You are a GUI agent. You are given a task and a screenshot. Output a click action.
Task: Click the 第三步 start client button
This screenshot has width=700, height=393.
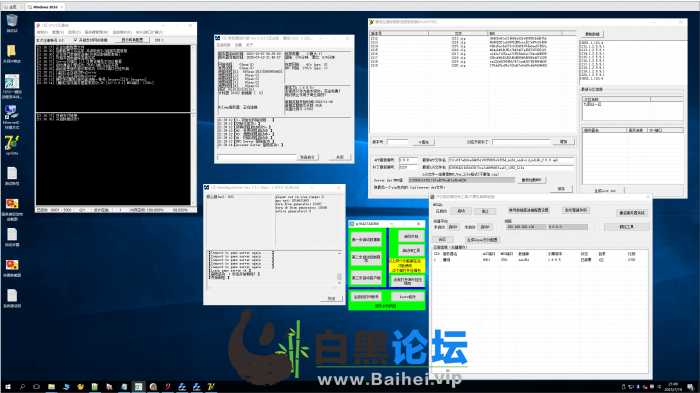[x=366, y=278]
